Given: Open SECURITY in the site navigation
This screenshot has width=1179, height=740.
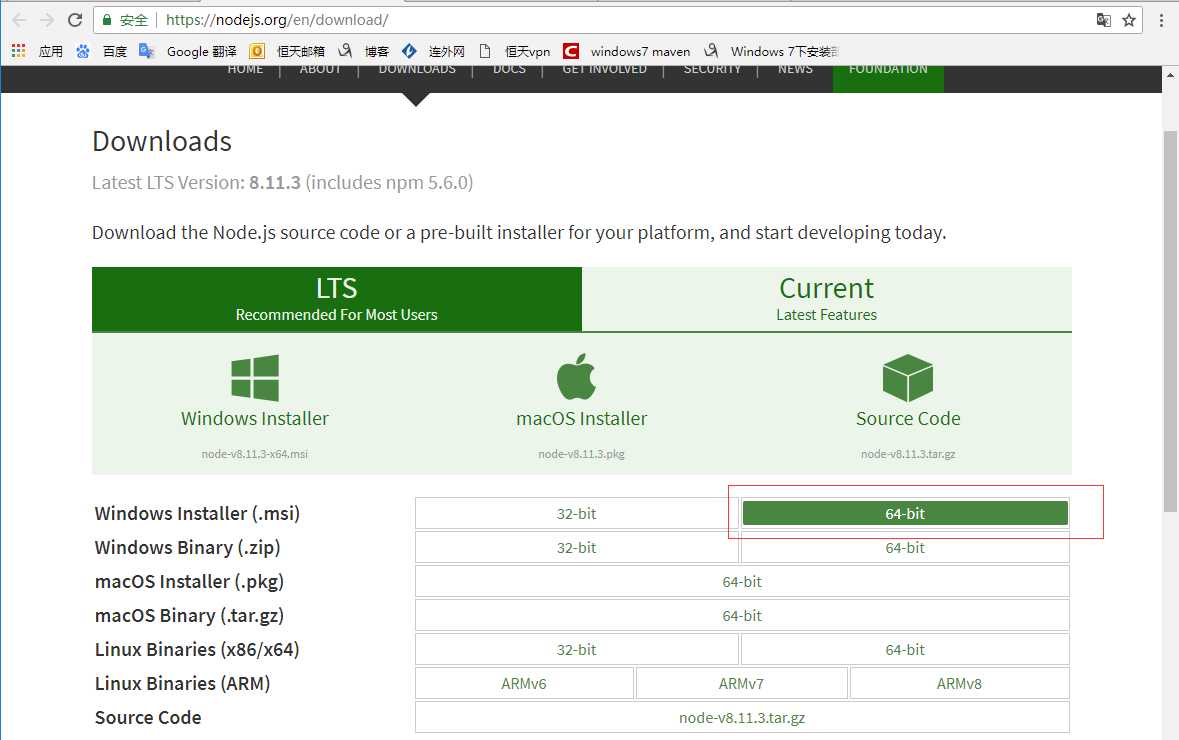Looking at the screenshot, I should pyautogui.click(x=712, y=68).
